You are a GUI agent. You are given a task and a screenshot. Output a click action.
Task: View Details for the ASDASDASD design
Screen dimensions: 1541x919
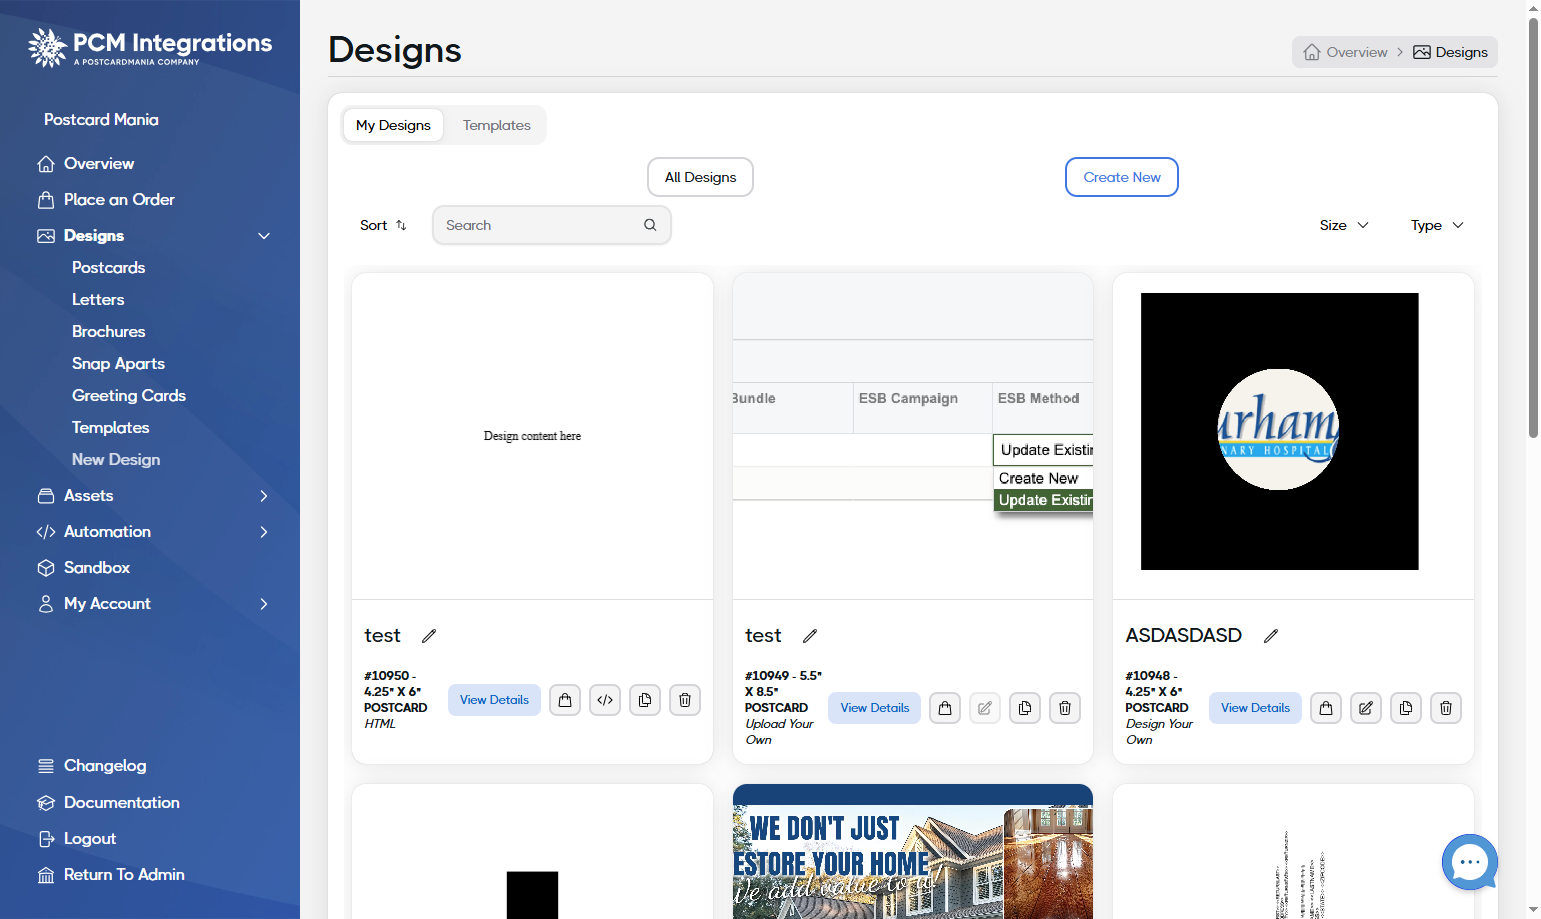click(x=1255, y=708)
